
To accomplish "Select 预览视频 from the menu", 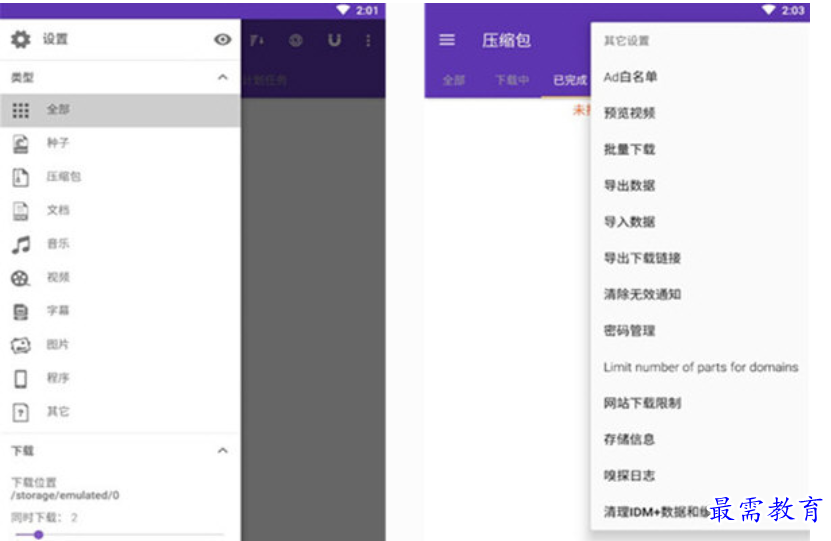I will [x=630, y=113].
